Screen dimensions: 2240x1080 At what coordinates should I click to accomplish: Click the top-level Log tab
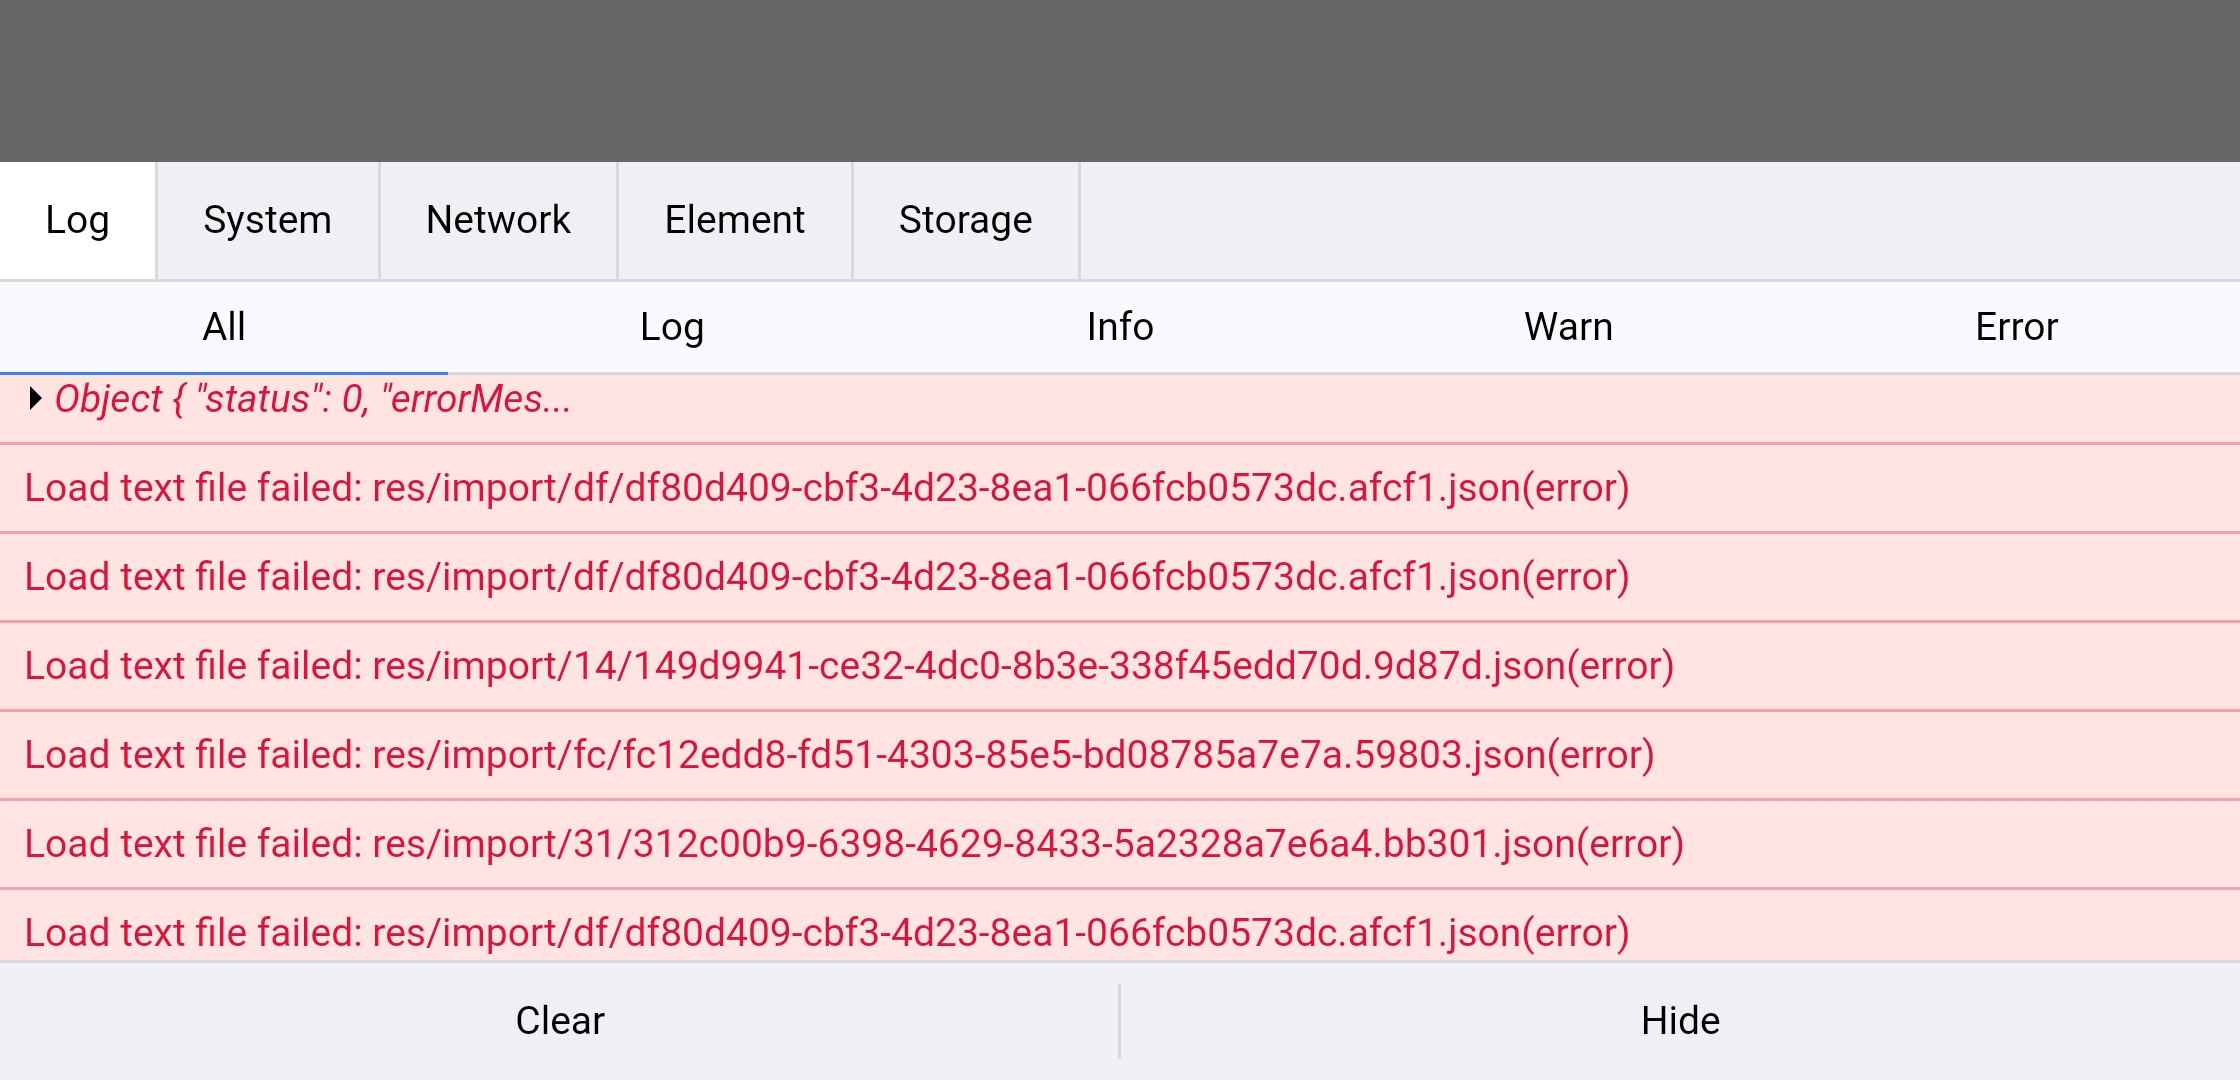click(77, 221)
